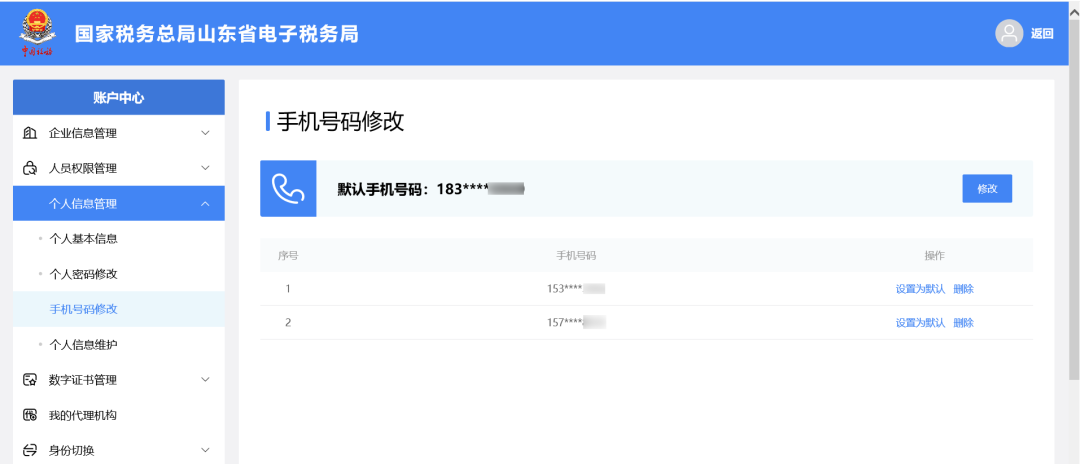Open 数字证书管理 menu
Viewport: 1080px width, 464px height.
point(118,379)
